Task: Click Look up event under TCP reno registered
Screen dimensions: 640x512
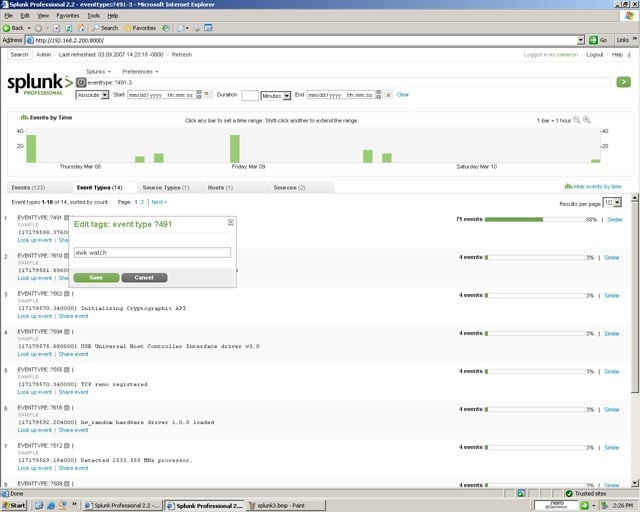Action: (x=35, y=392)
